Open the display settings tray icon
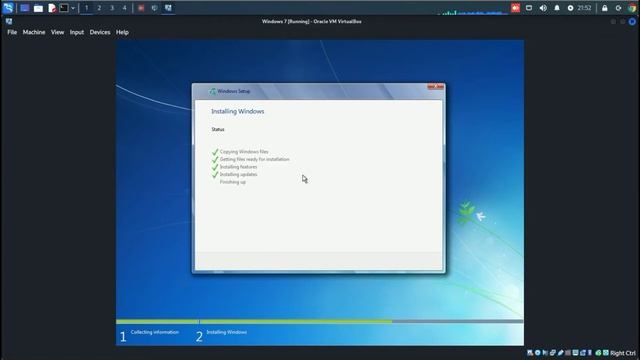The height and width of the screenshot is (360, 640). 529,8
